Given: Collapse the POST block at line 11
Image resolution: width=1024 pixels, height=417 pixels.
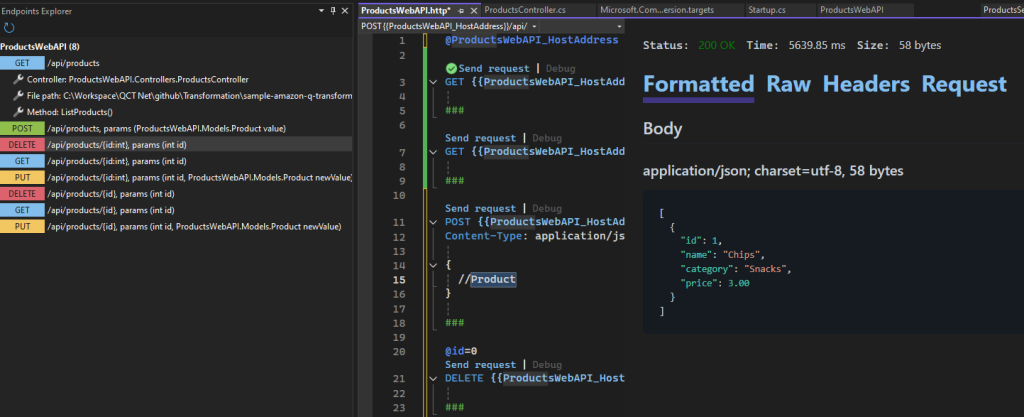Looking at the screenshot, I should click(432, 223).
